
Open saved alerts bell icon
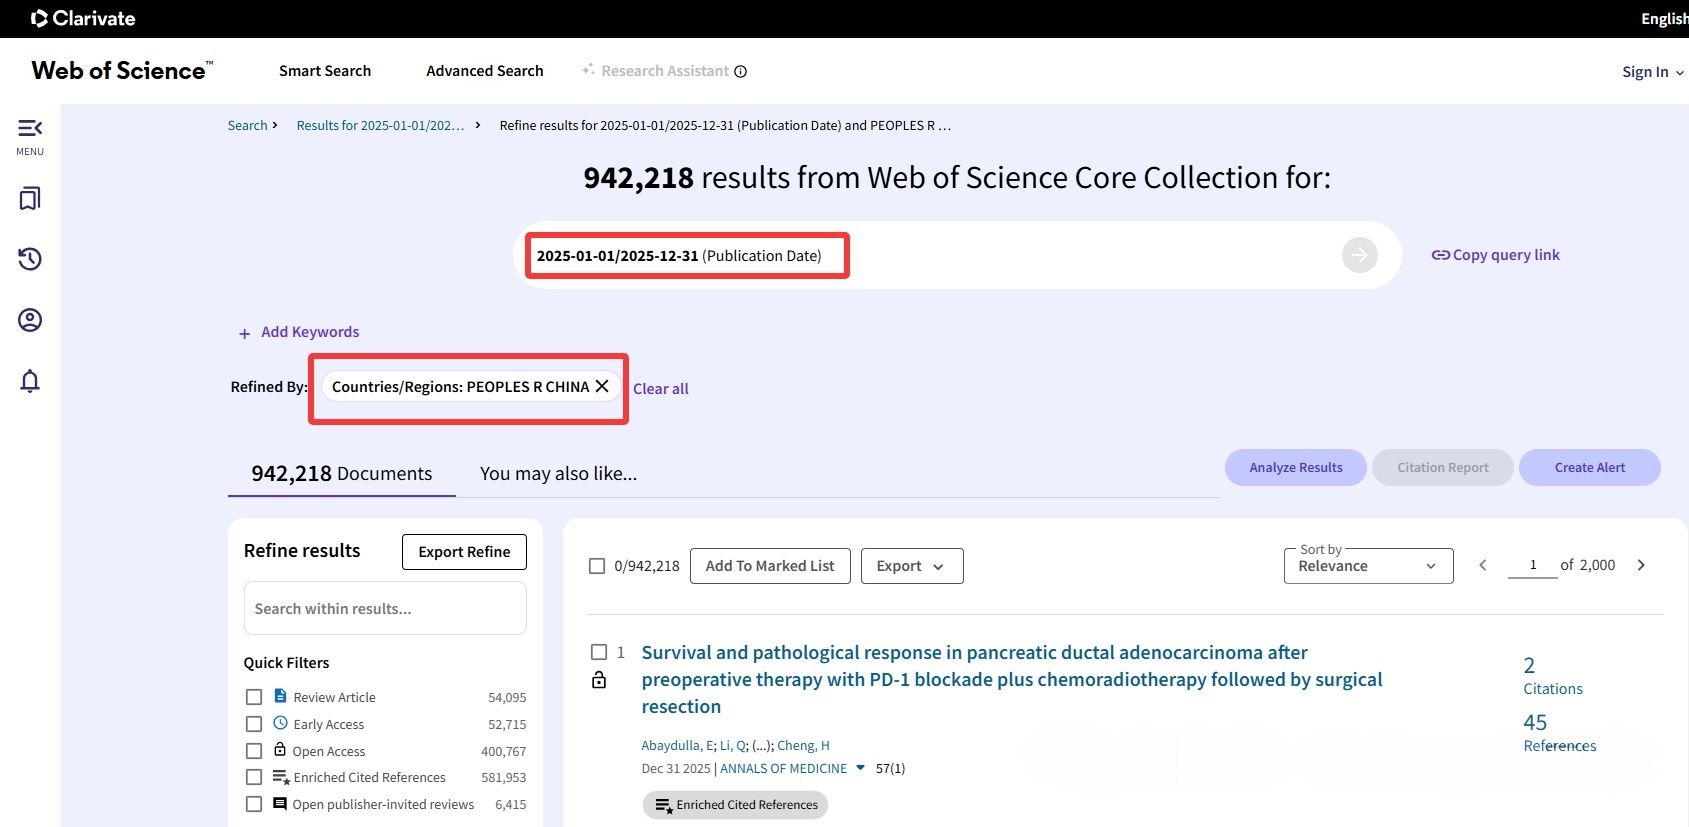30,381
